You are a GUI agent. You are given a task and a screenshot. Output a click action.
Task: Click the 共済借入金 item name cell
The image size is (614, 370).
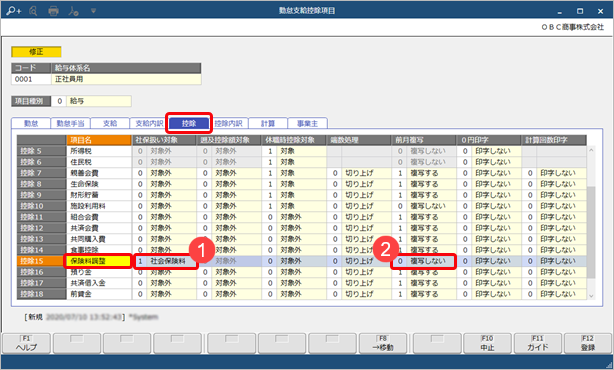pyautogui.click(x=99, y=283)
